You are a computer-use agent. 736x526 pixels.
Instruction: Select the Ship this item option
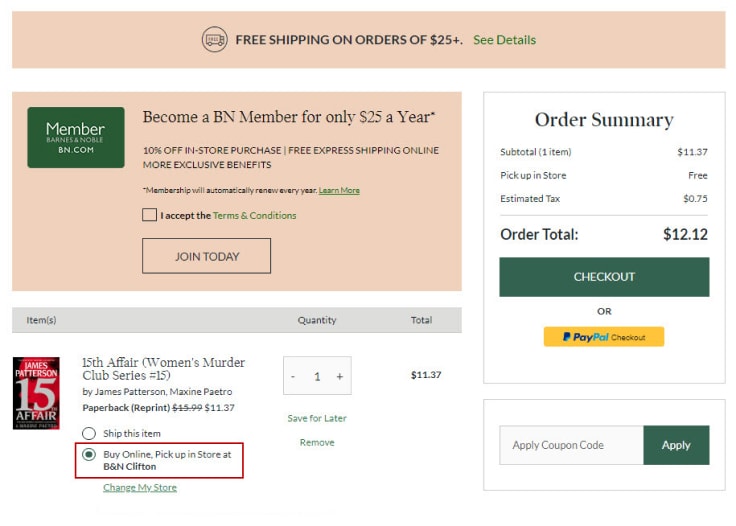pyautogui.click(x=89, y=433)
